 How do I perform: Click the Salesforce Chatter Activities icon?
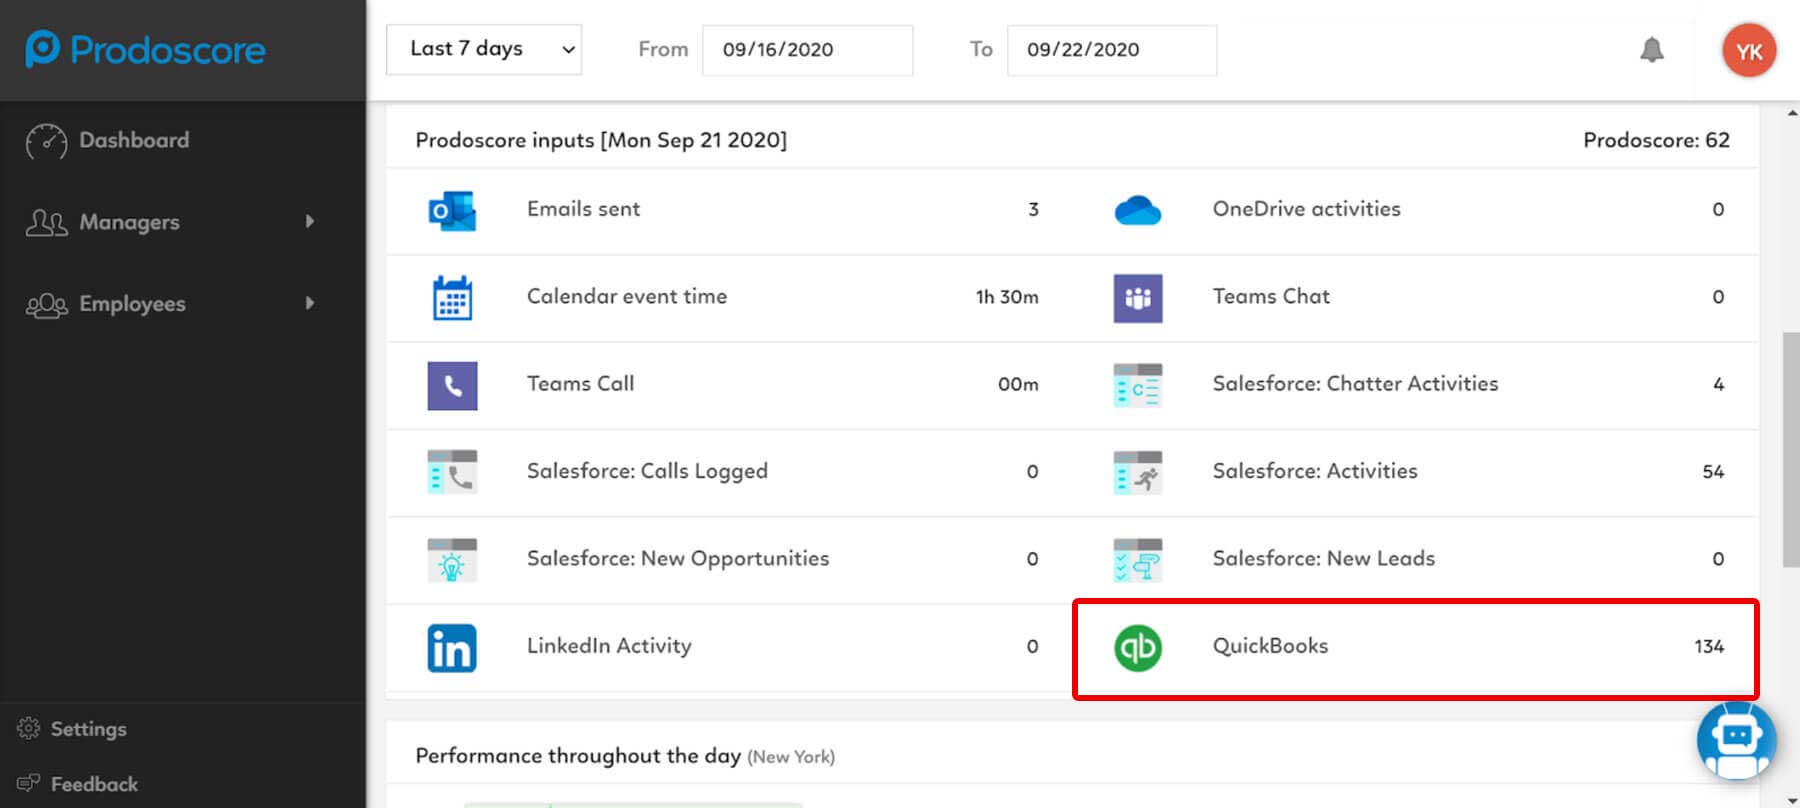click(1138, 385)
